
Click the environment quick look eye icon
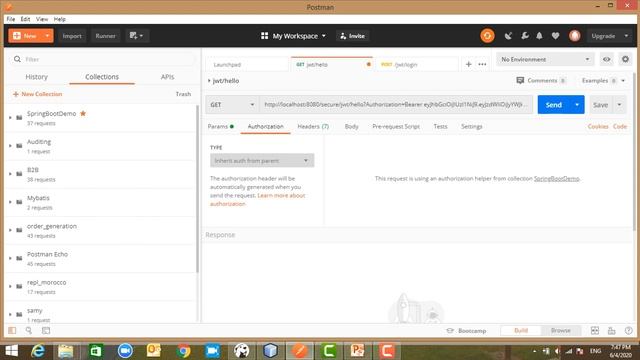pyautogui.click(x=607, y=60)
